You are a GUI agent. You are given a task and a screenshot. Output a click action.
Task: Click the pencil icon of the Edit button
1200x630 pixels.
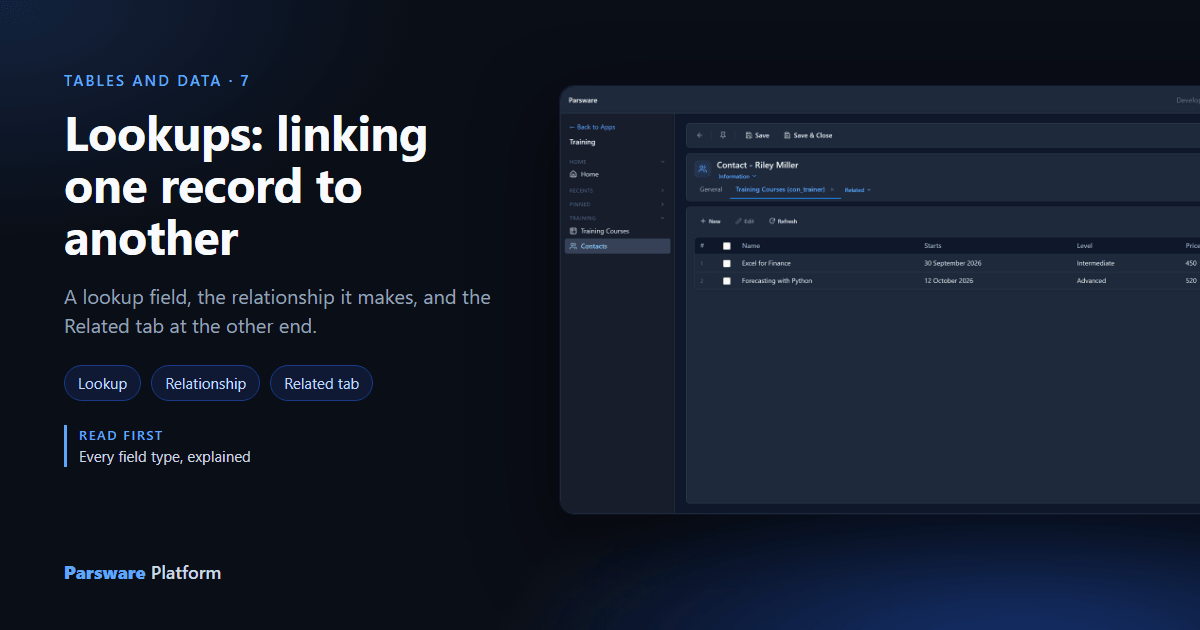(x=738, y=221)
